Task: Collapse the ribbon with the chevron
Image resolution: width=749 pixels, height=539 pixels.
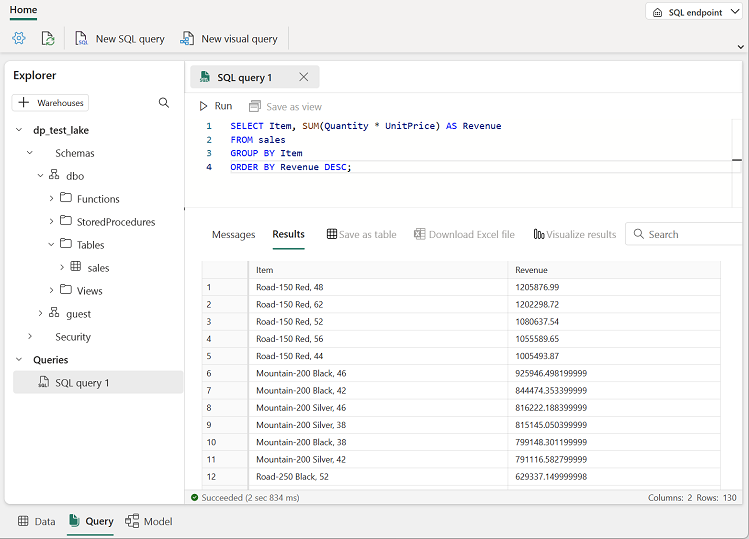Action: [x=741, y=47]
